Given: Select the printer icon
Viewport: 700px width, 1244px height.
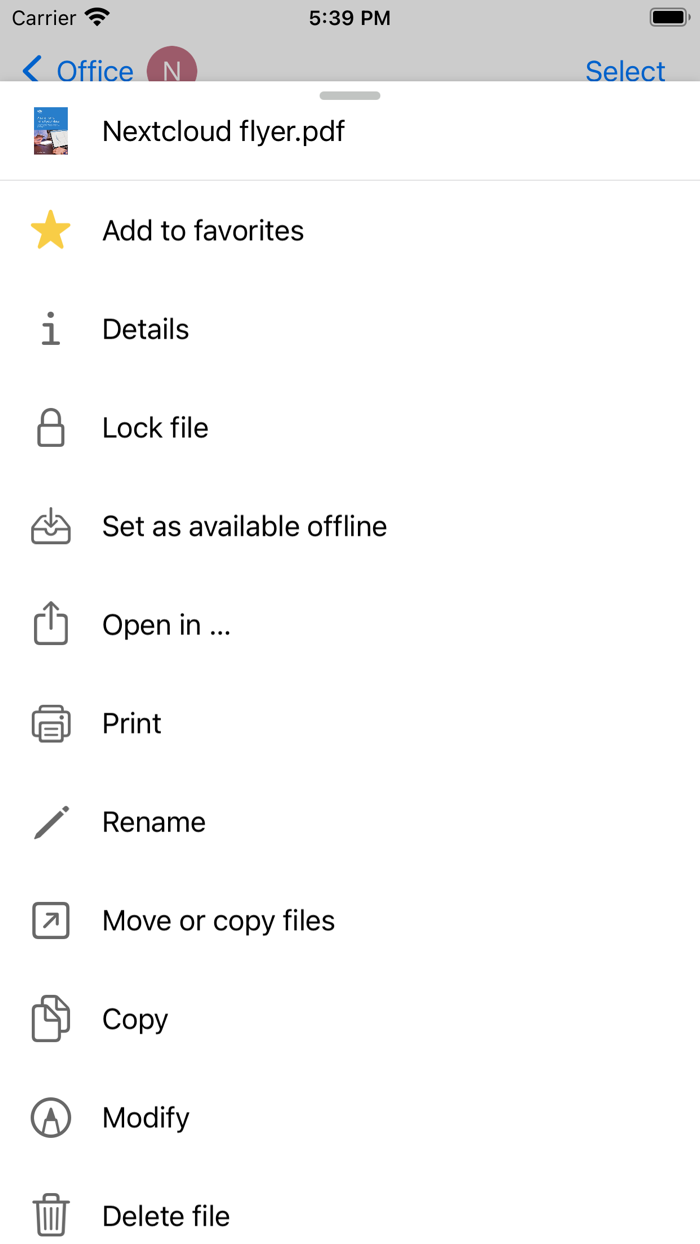Looking at the screenshot, I should tap(50, 723).
